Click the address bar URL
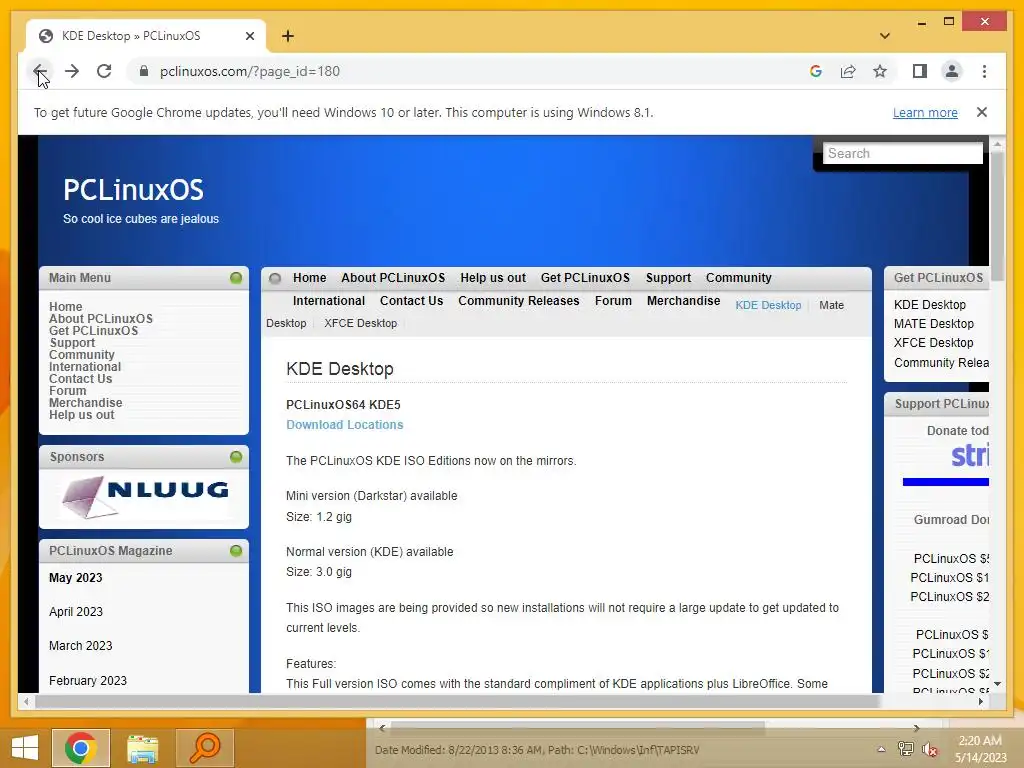 click(249, 71)
